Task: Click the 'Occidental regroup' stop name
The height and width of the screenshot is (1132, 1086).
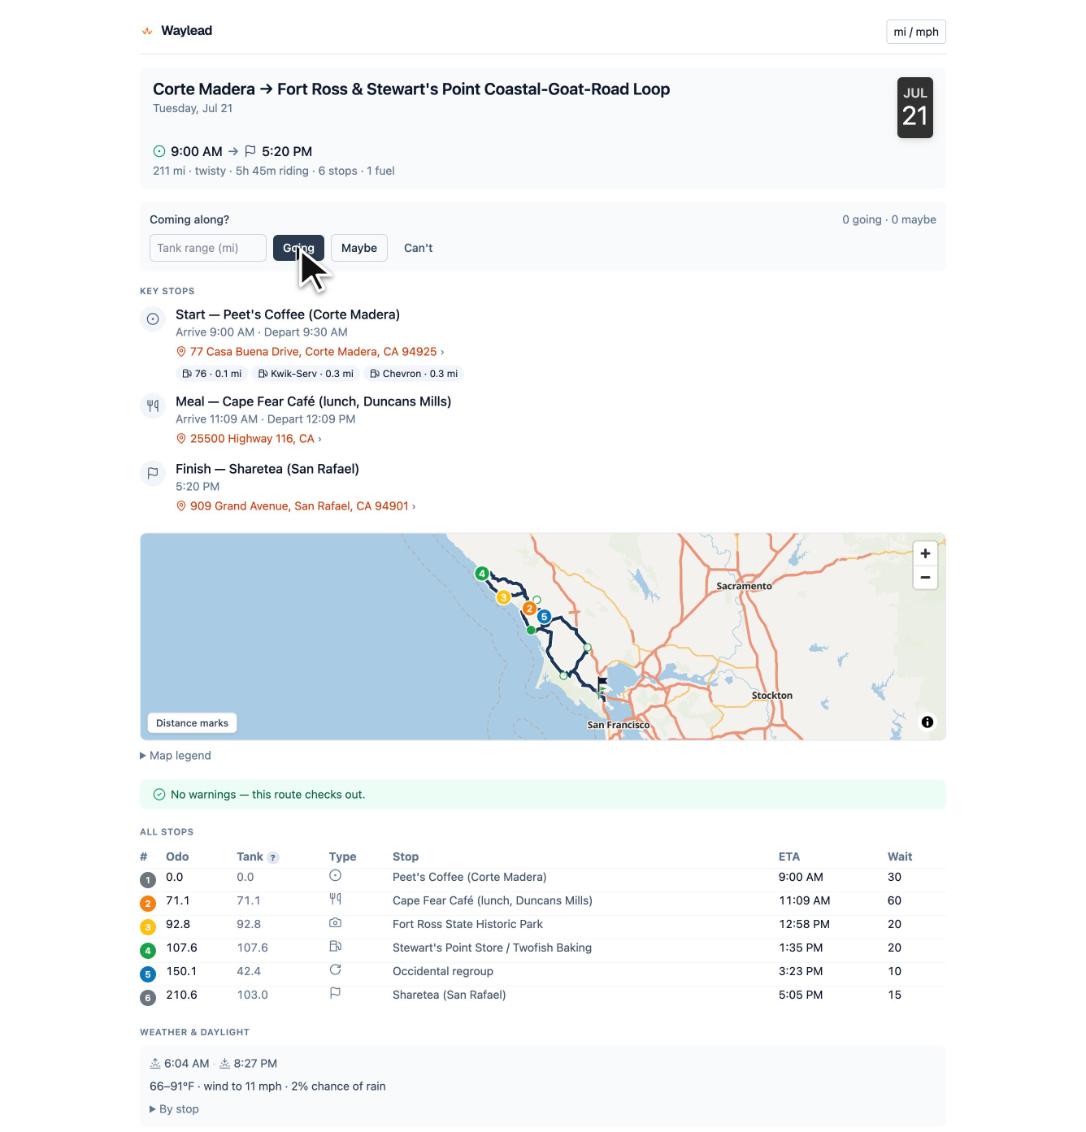Action: pos(443,971)
